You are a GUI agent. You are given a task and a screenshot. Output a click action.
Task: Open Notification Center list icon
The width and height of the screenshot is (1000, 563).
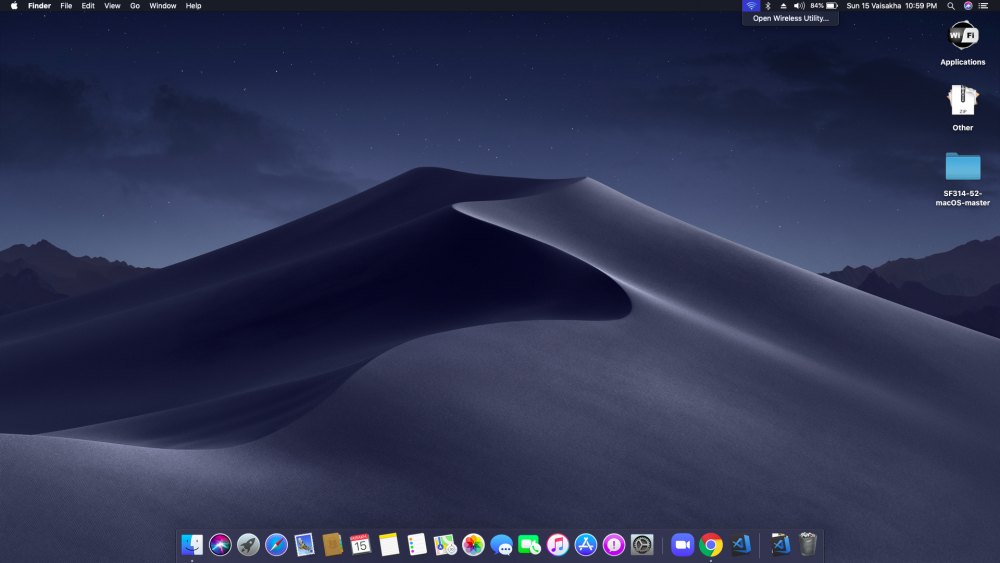984,6
